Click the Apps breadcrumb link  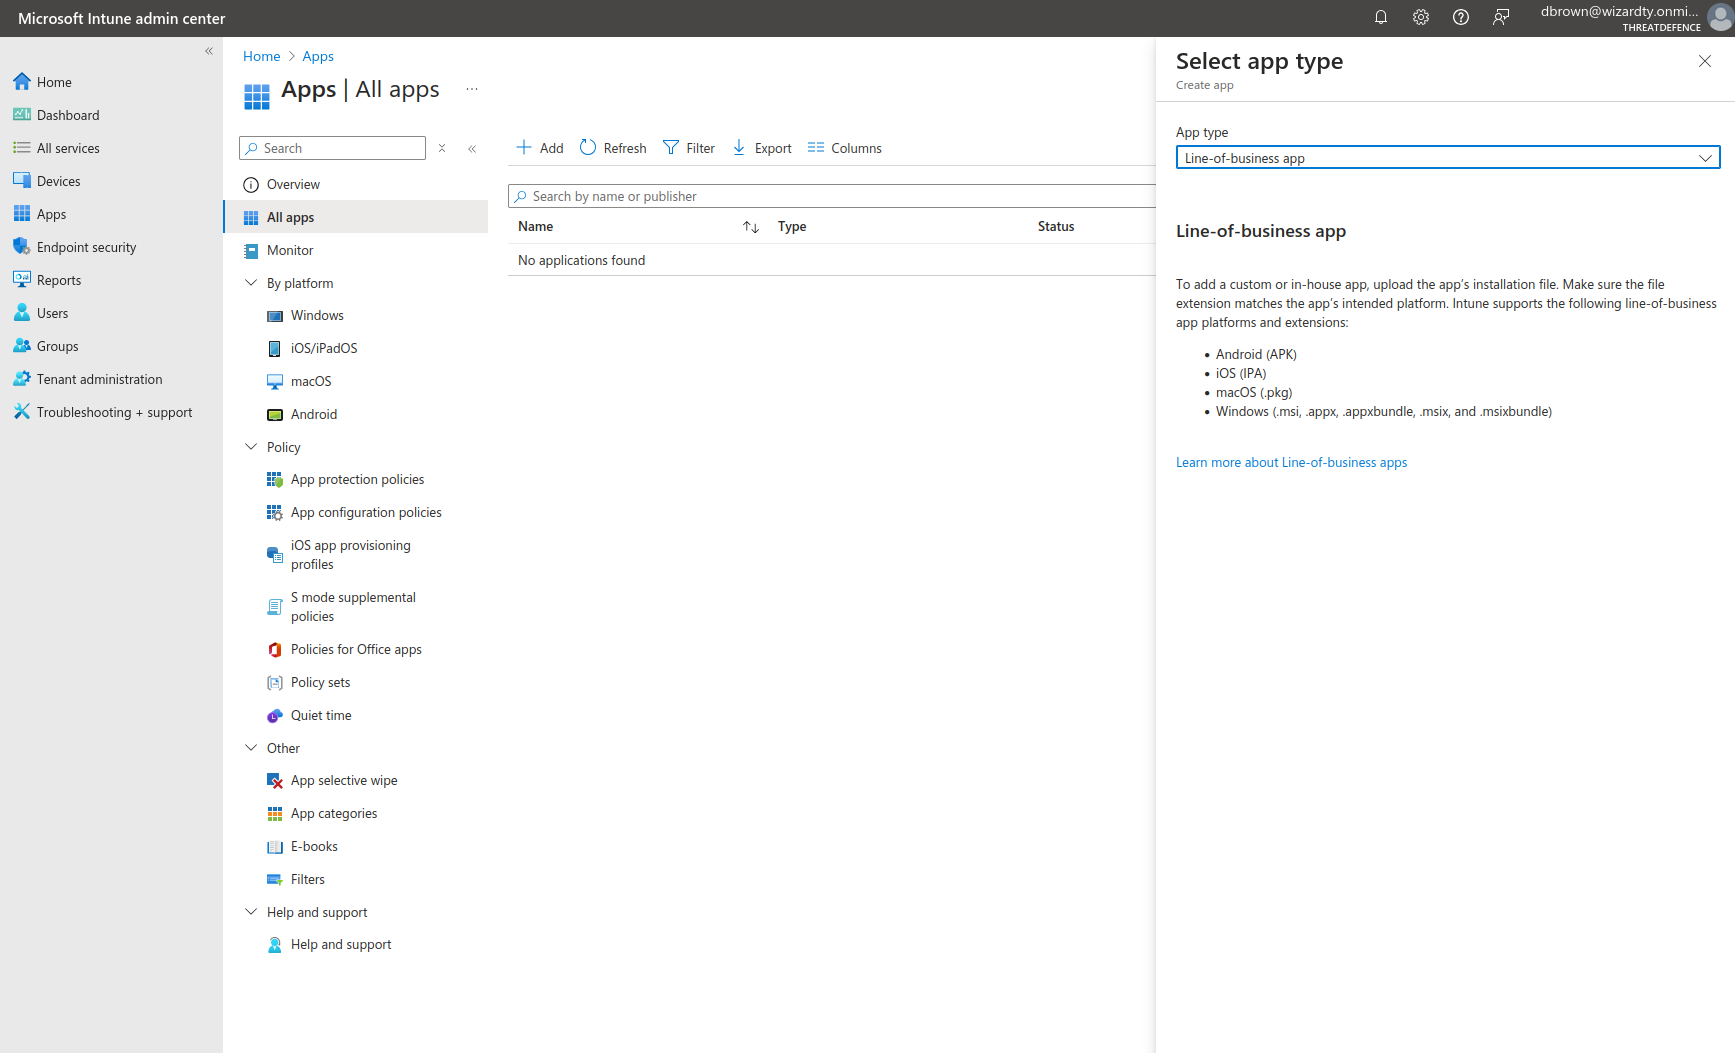point(318,56)
